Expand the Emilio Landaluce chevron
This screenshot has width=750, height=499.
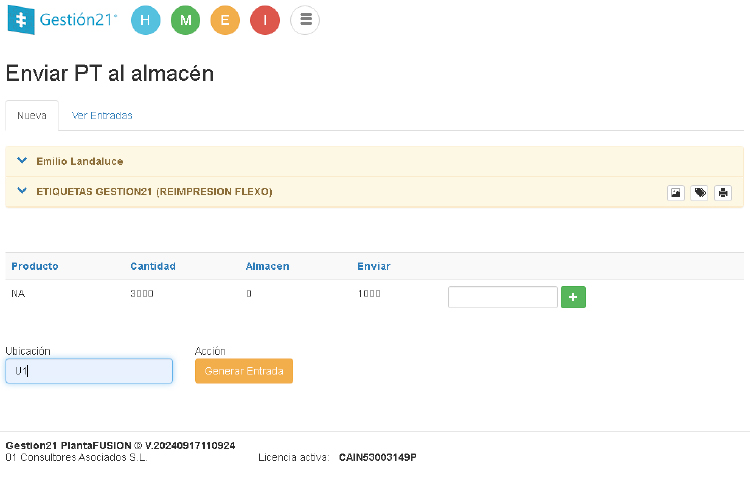pos(22,161)
